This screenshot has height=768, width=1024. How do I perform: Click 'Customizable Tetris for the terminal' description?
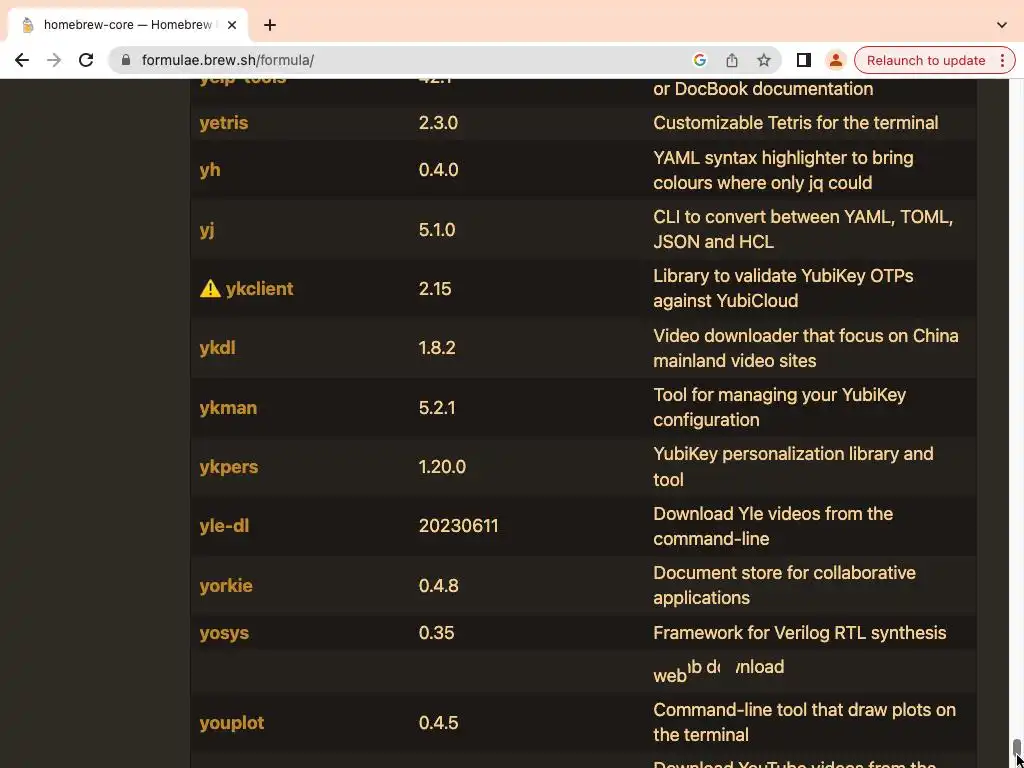pyautogui.click(x=795, y=123)
